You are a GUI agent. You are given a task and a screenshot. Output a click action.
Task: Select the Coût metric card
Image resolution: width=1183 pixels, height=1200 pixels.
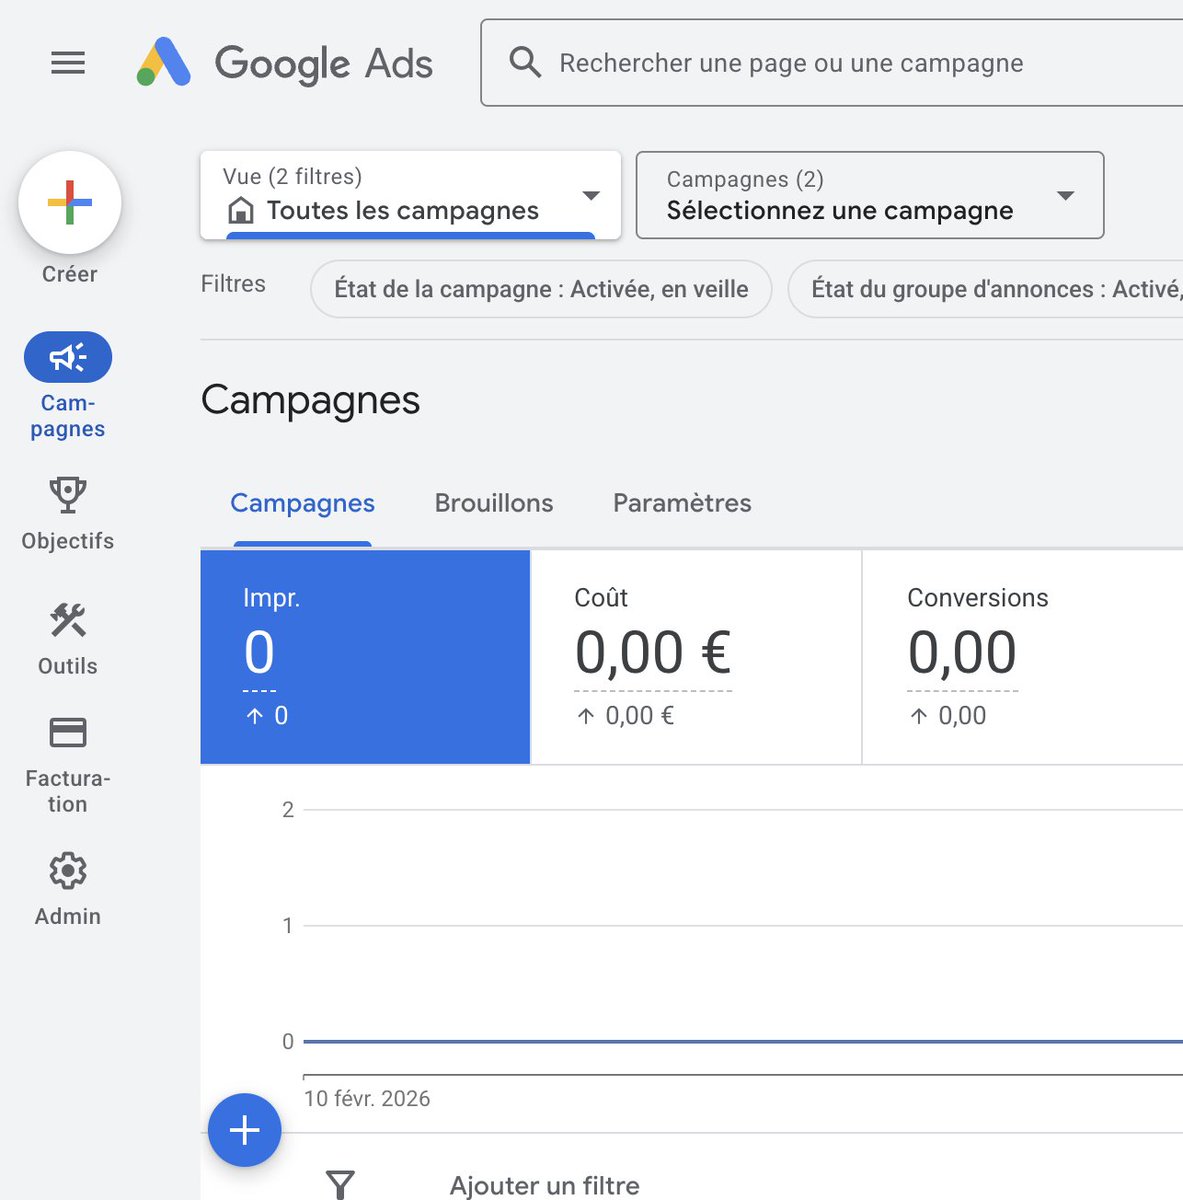coord(696,657)
